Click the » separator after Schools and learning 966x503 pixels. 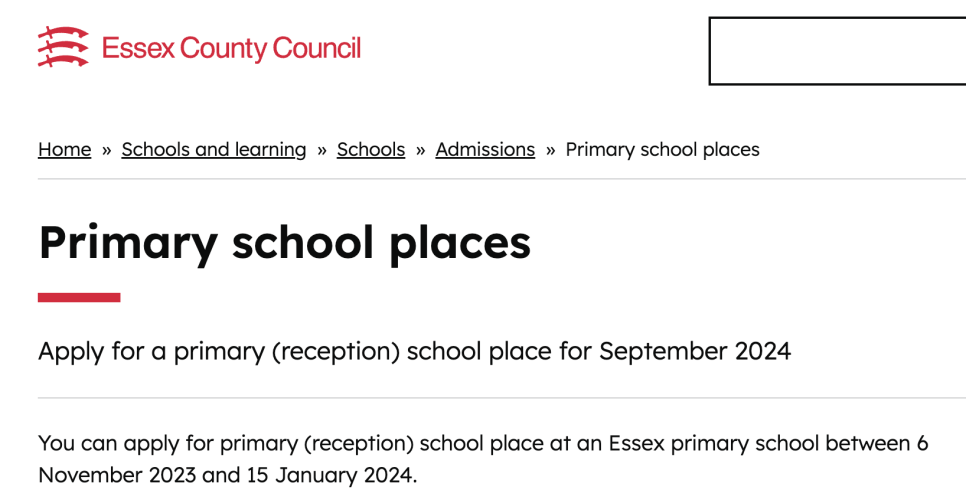tap(322, 150)
